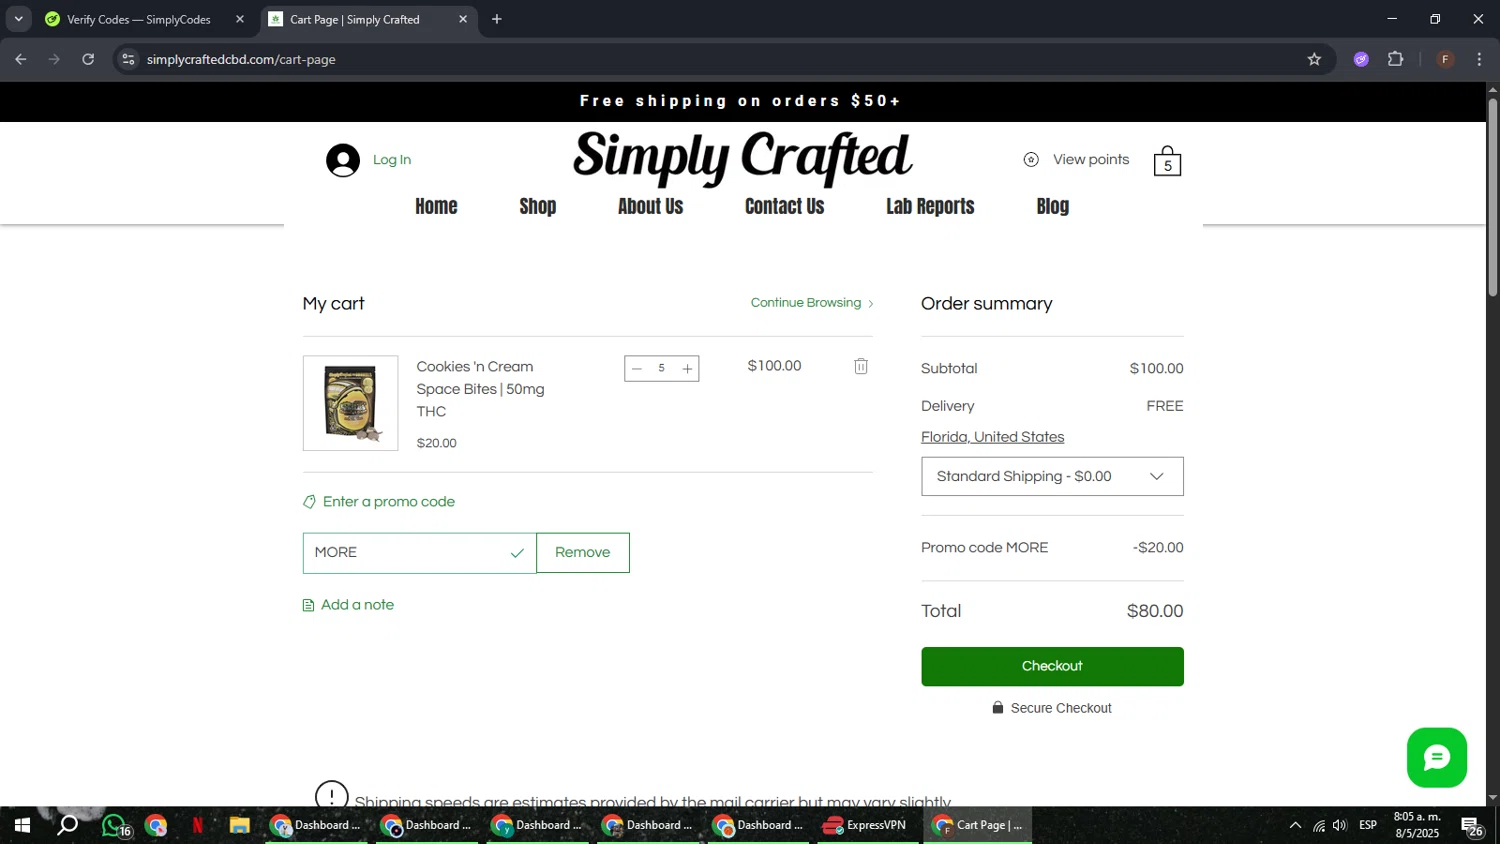Open the volume control in system tray
Screen dimensions: 1500x844
(x=1340, y=826)
